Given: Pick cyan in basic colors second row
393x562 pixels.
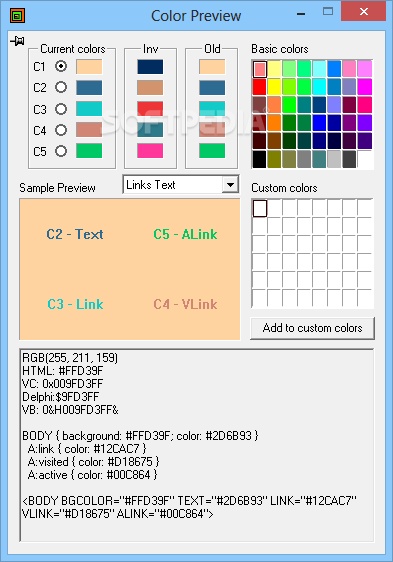Looking at the screenshot, I should tap(319, 87).
